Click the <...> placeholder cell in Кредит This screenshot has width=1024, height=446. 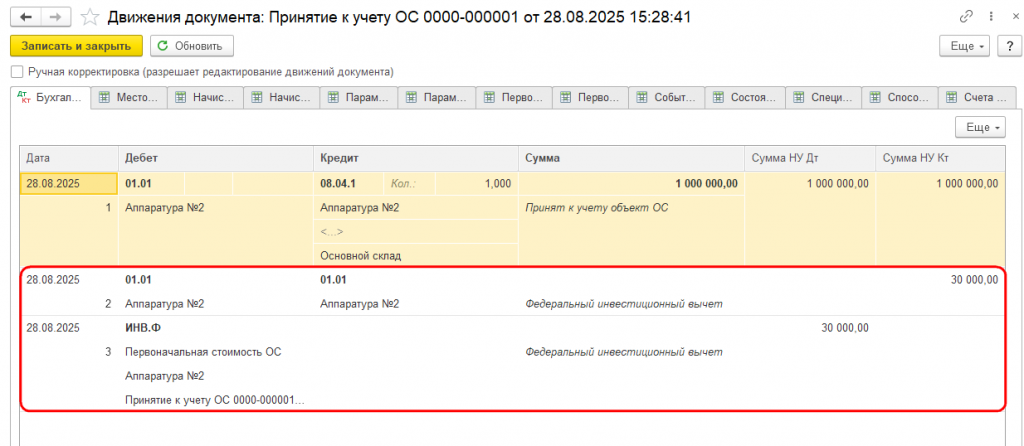(417, 232)
